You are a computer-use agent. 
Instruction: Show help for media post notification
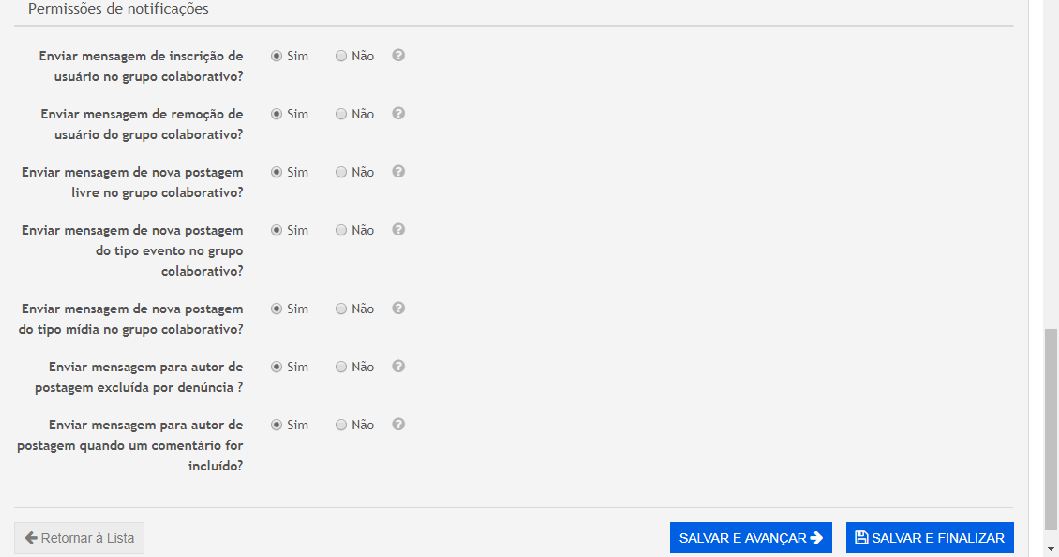[x=398, y=308]
